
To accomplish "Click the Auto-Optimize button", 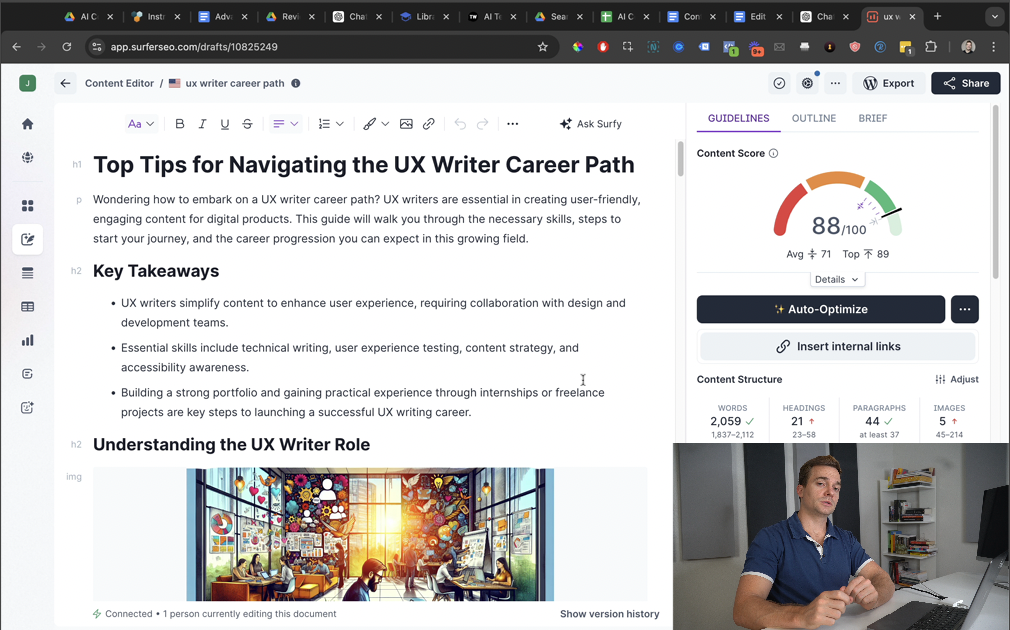I will coord(820,309).
